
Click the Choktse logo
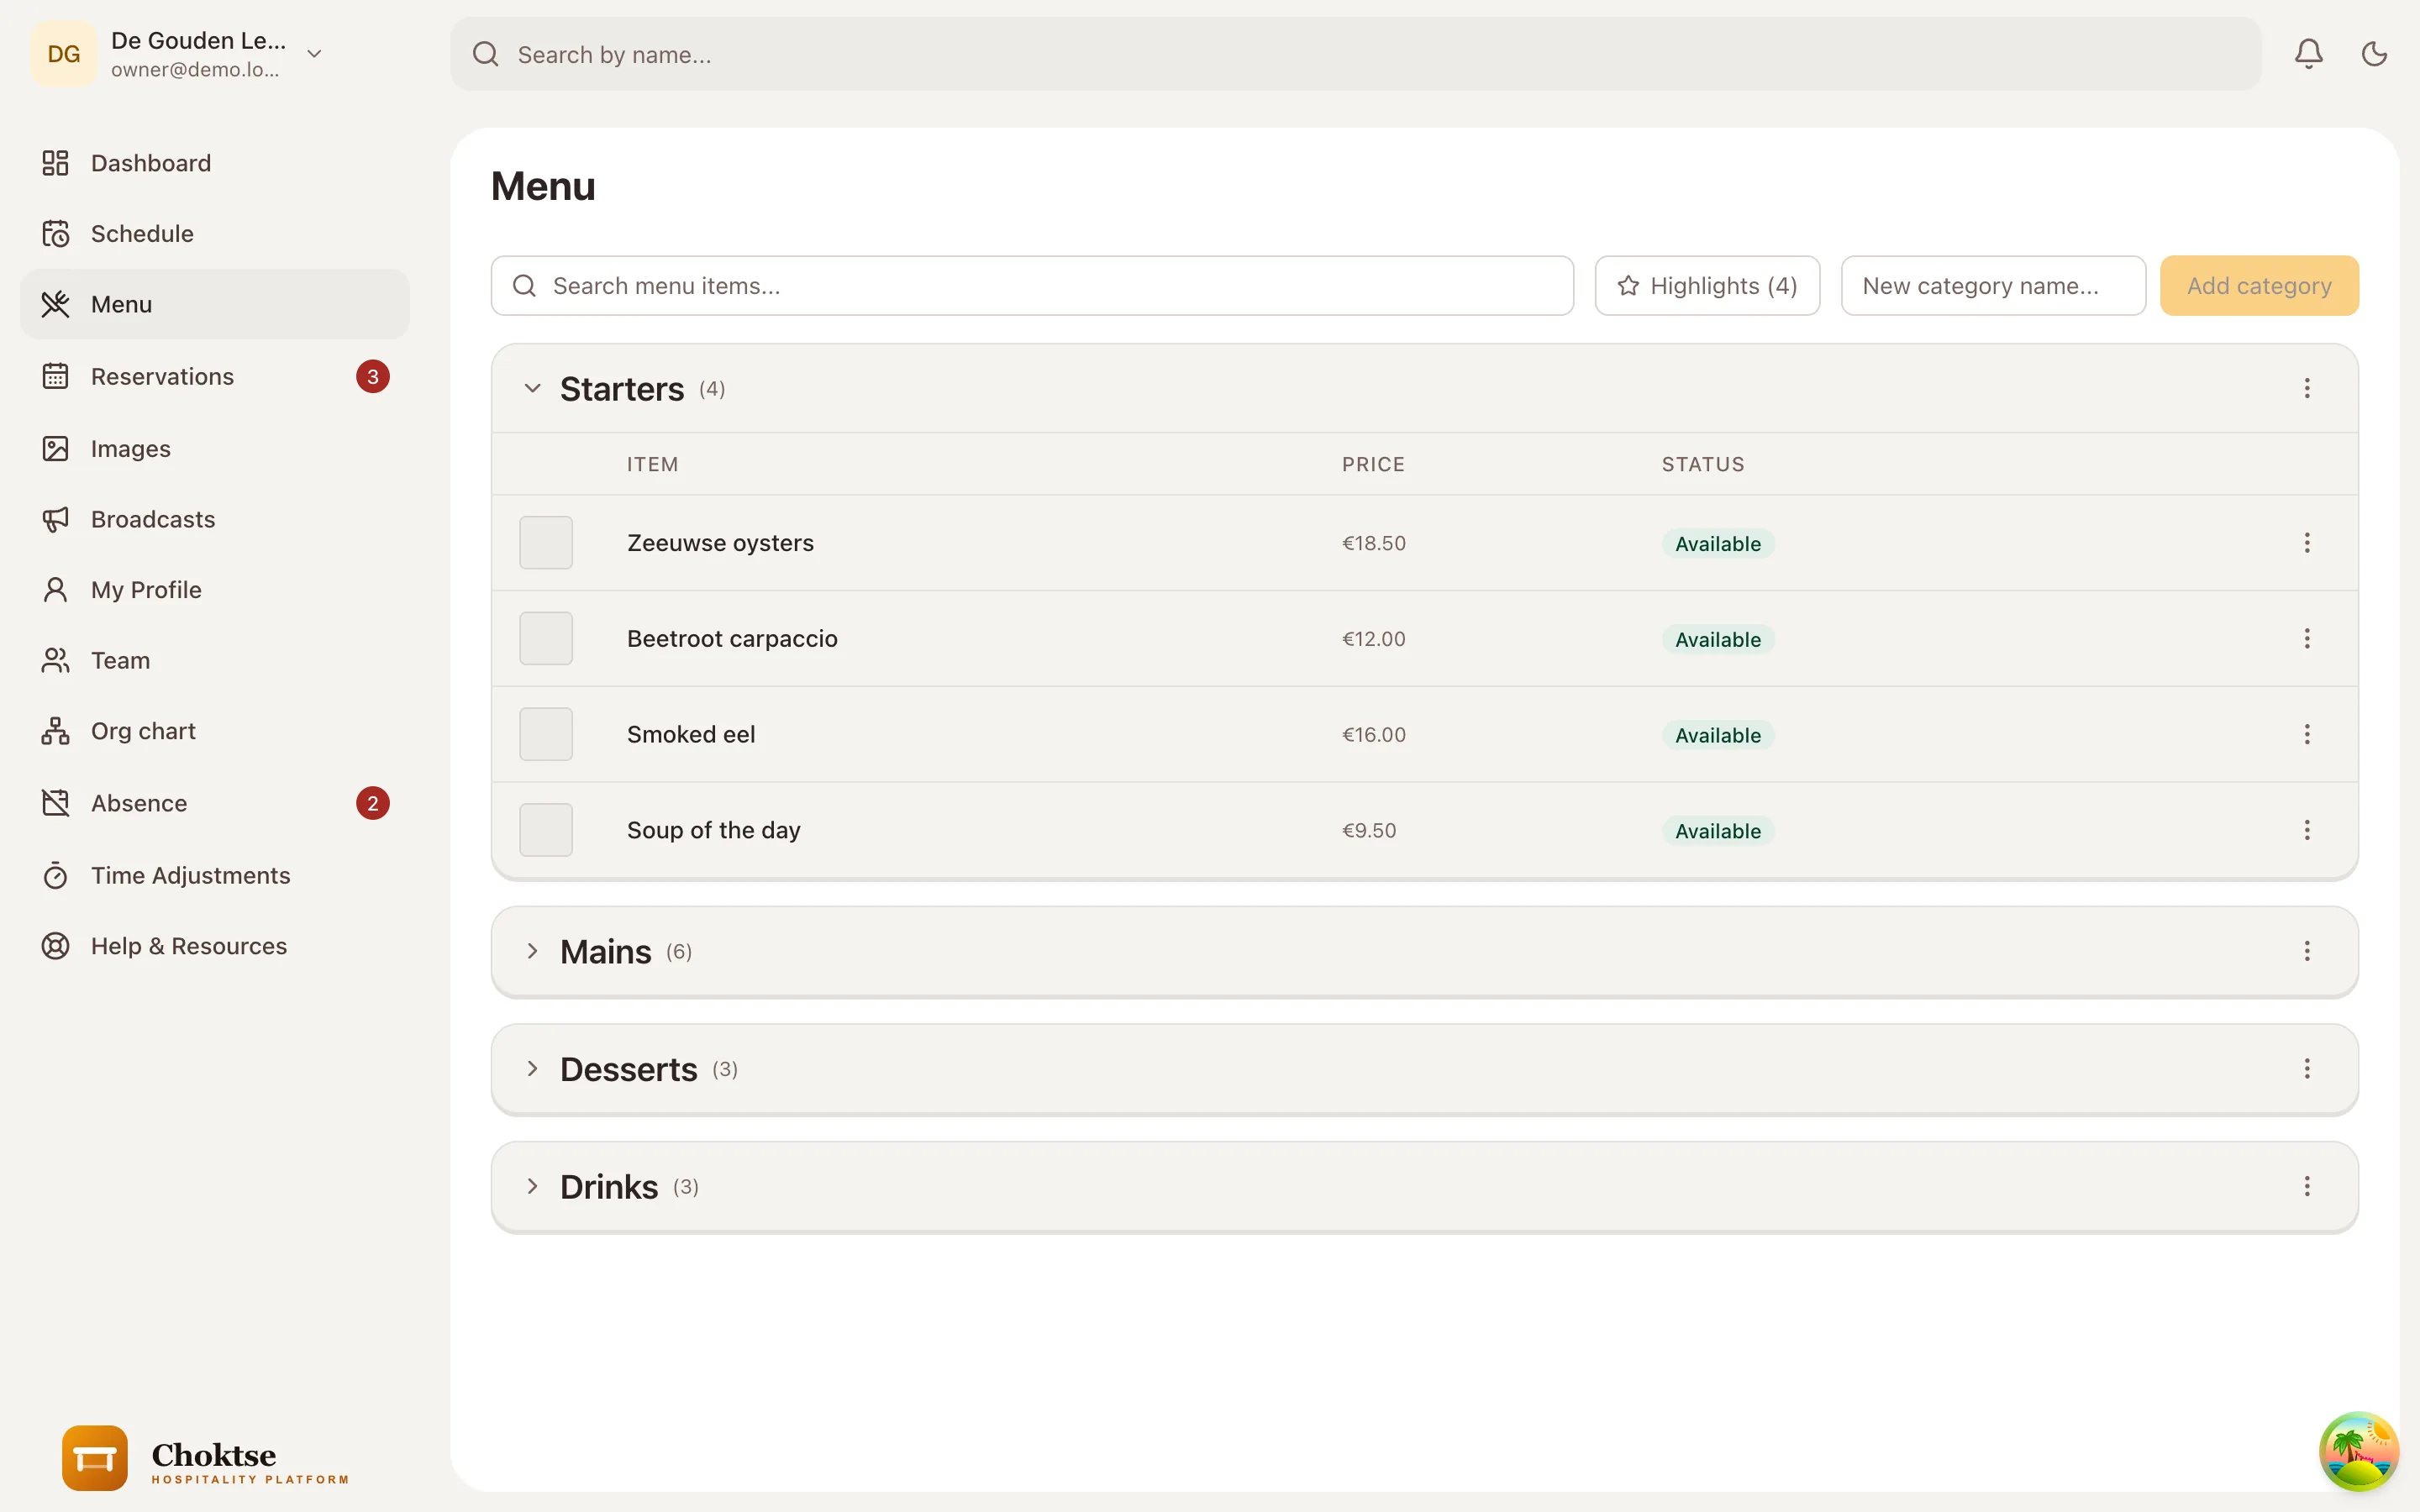tap(205, 1459)
